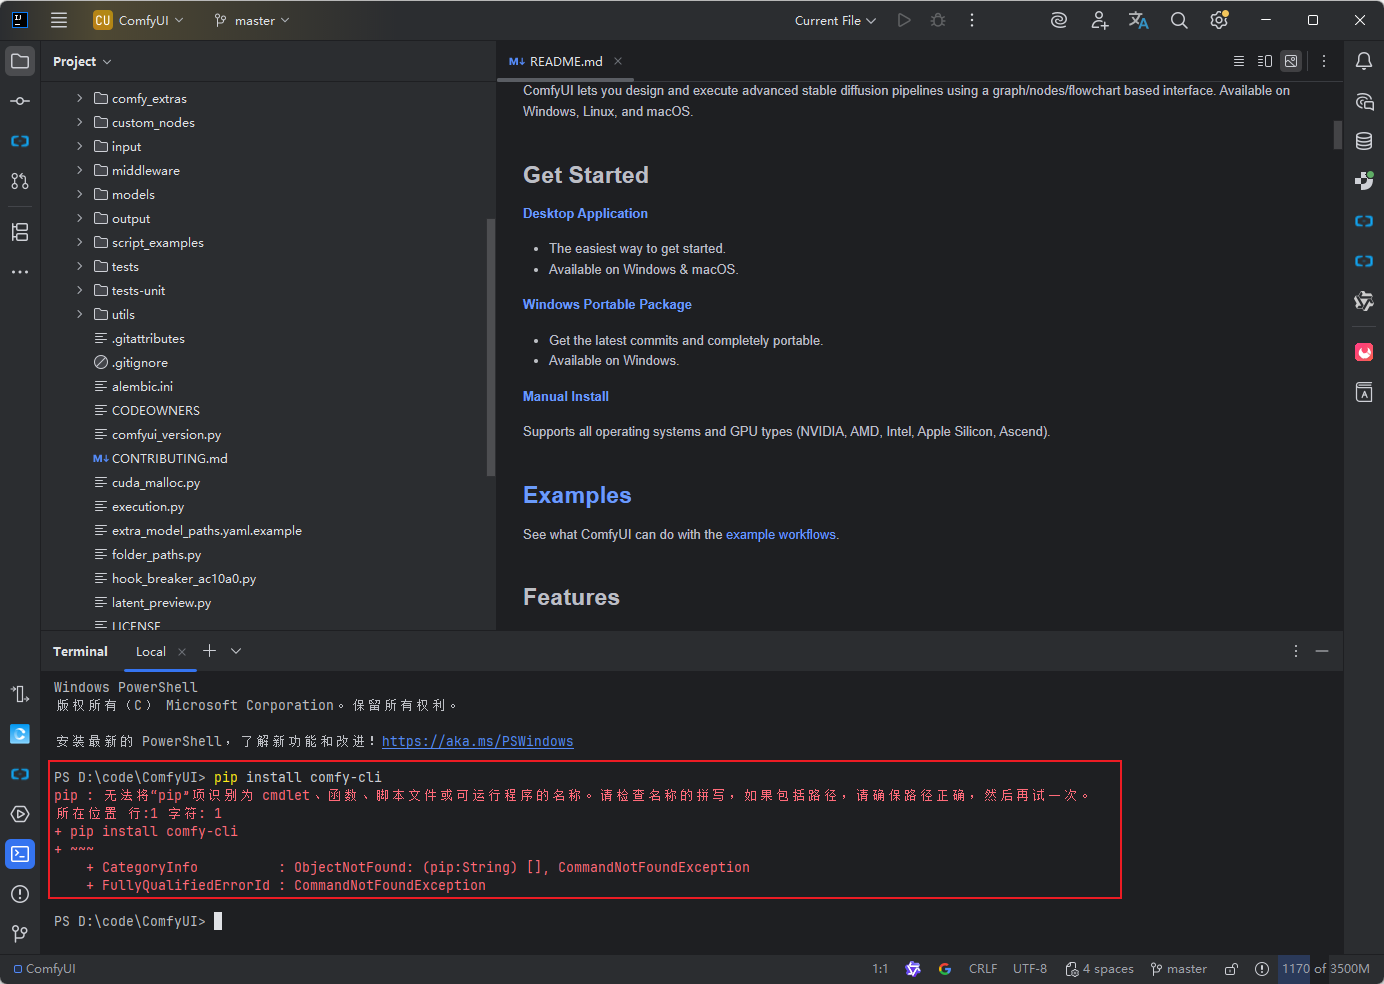Open the Pull Requests tool window
1384x984 pixels.
(20, 181)
